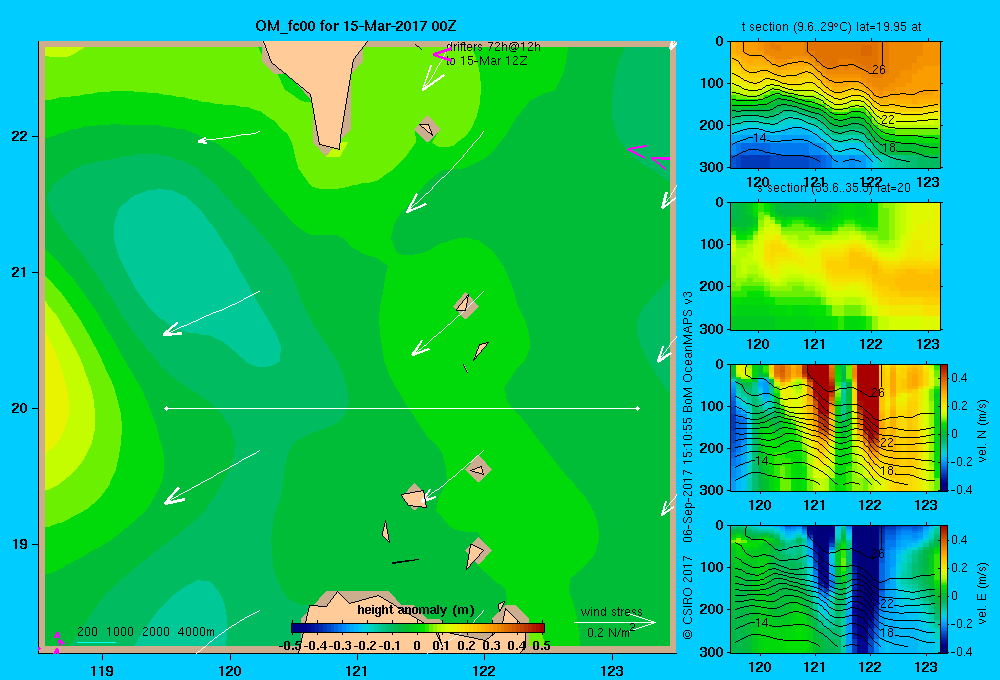Select the 'height anomaly (m)' legend title
Image resolution: width=1000 pixels, height=680 pixels.
[416, 610]
